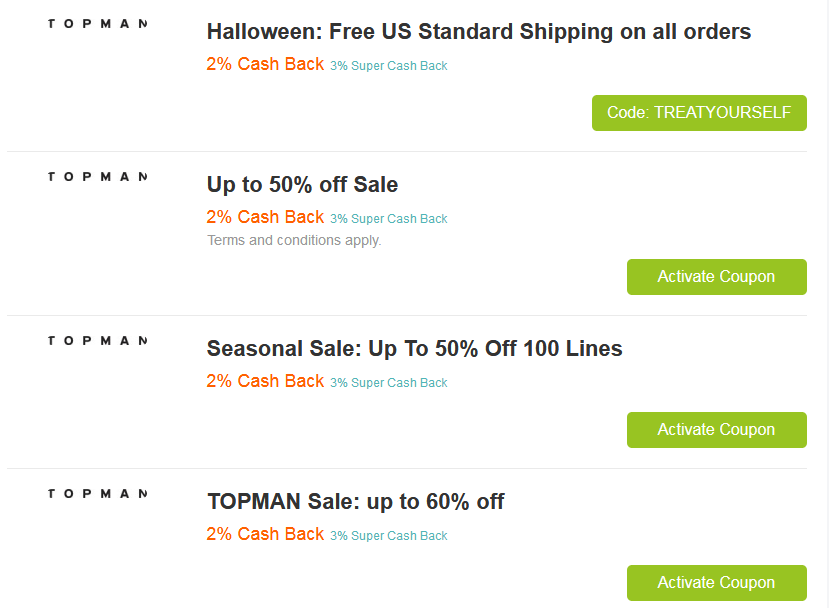Activate Coupon for Up to 50% off Sale
Screen dimensions: 829x608
click(716, 277)
